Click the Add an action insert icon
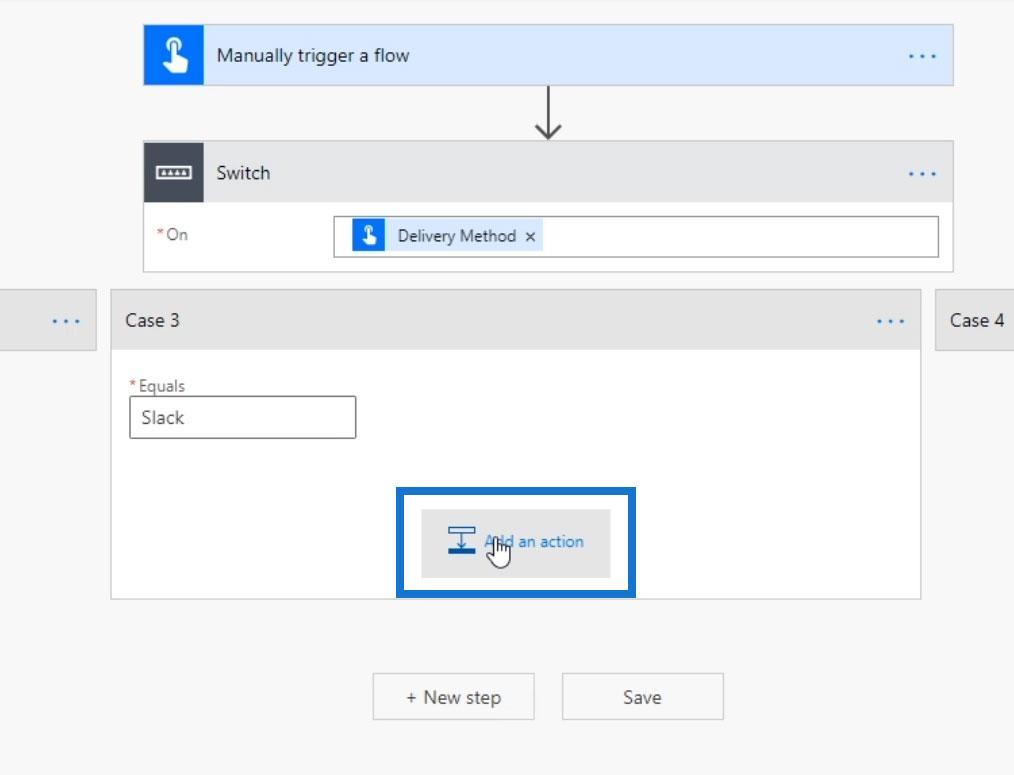 point(461,541)
